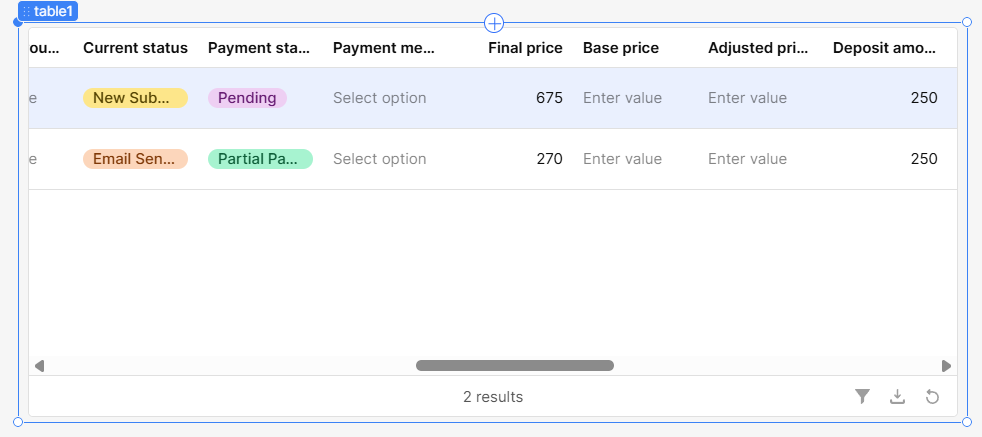Select the Email Sent status tag
Screen dimensions: 982x437
click(135, 159)
